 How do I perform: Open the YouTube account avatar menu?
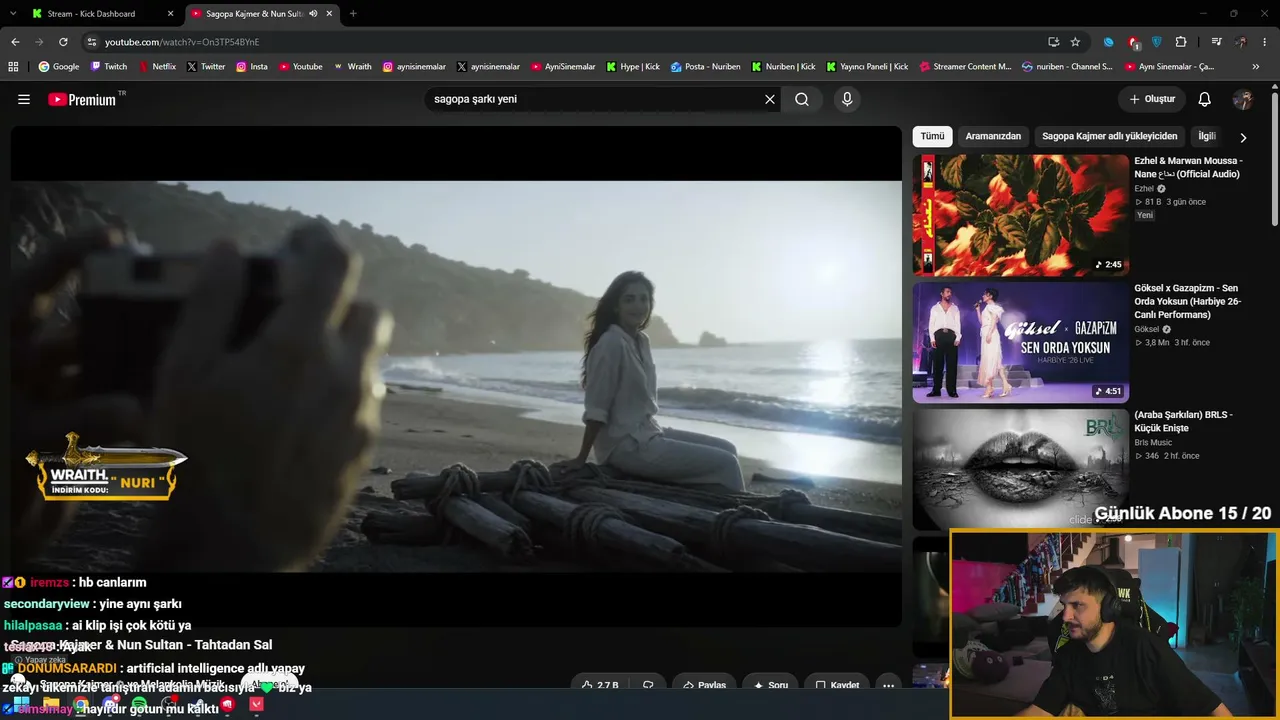[x=1243, y=99]
